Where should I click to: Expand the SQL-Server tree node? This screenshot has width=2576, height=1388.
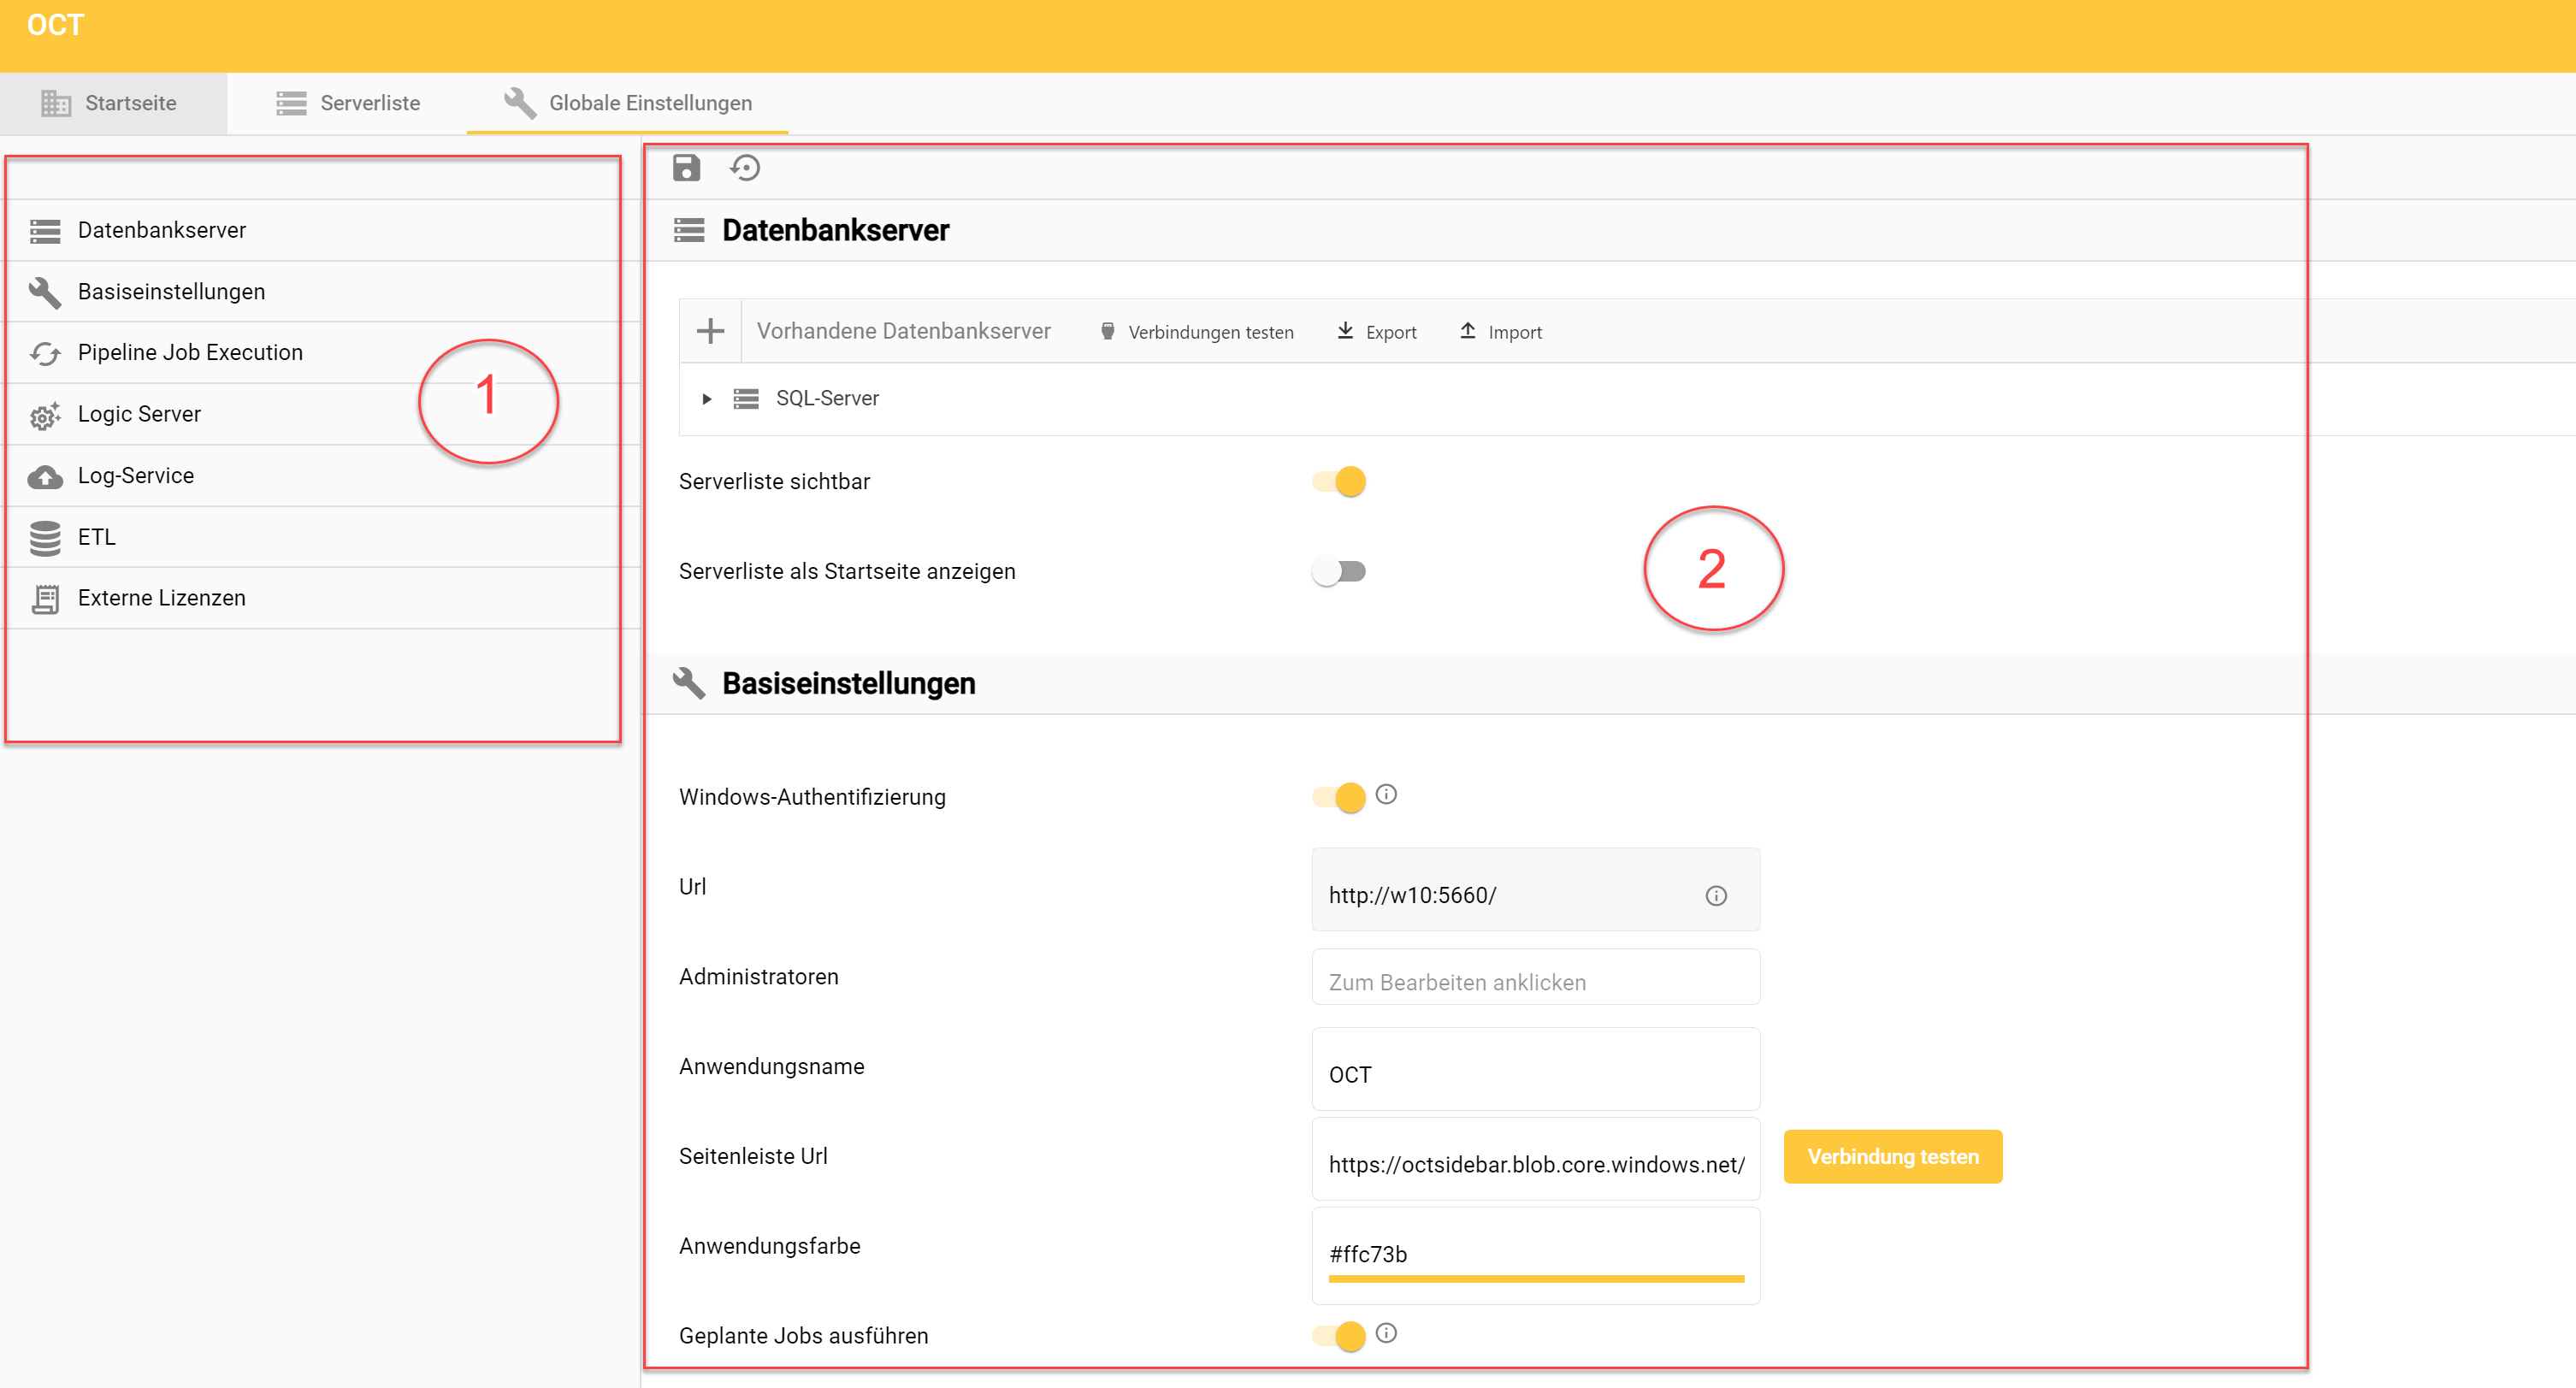706,399
